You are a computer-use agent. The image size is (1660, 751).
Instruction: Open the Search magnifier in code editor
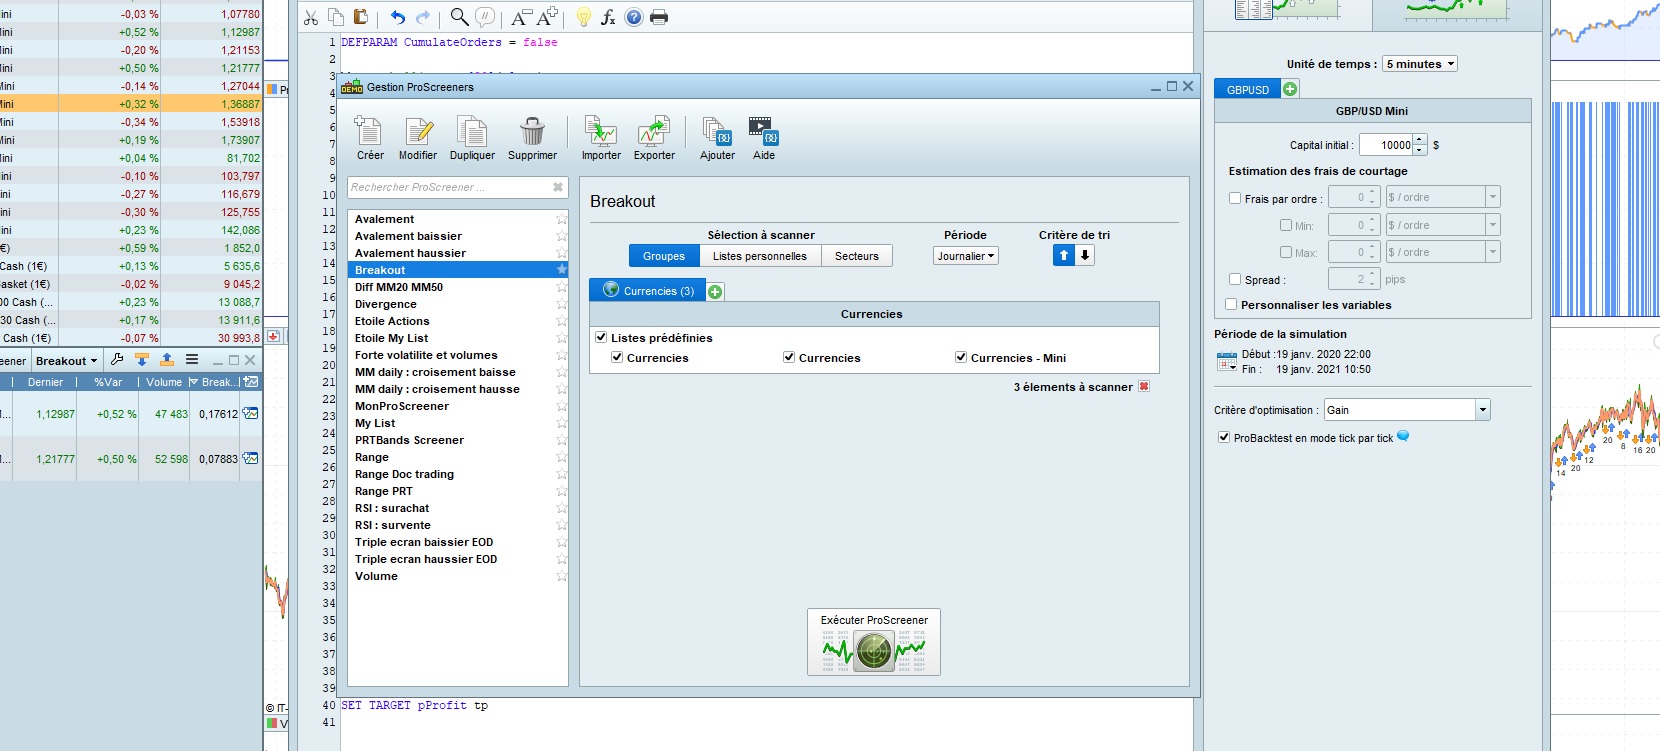point(459,17)
